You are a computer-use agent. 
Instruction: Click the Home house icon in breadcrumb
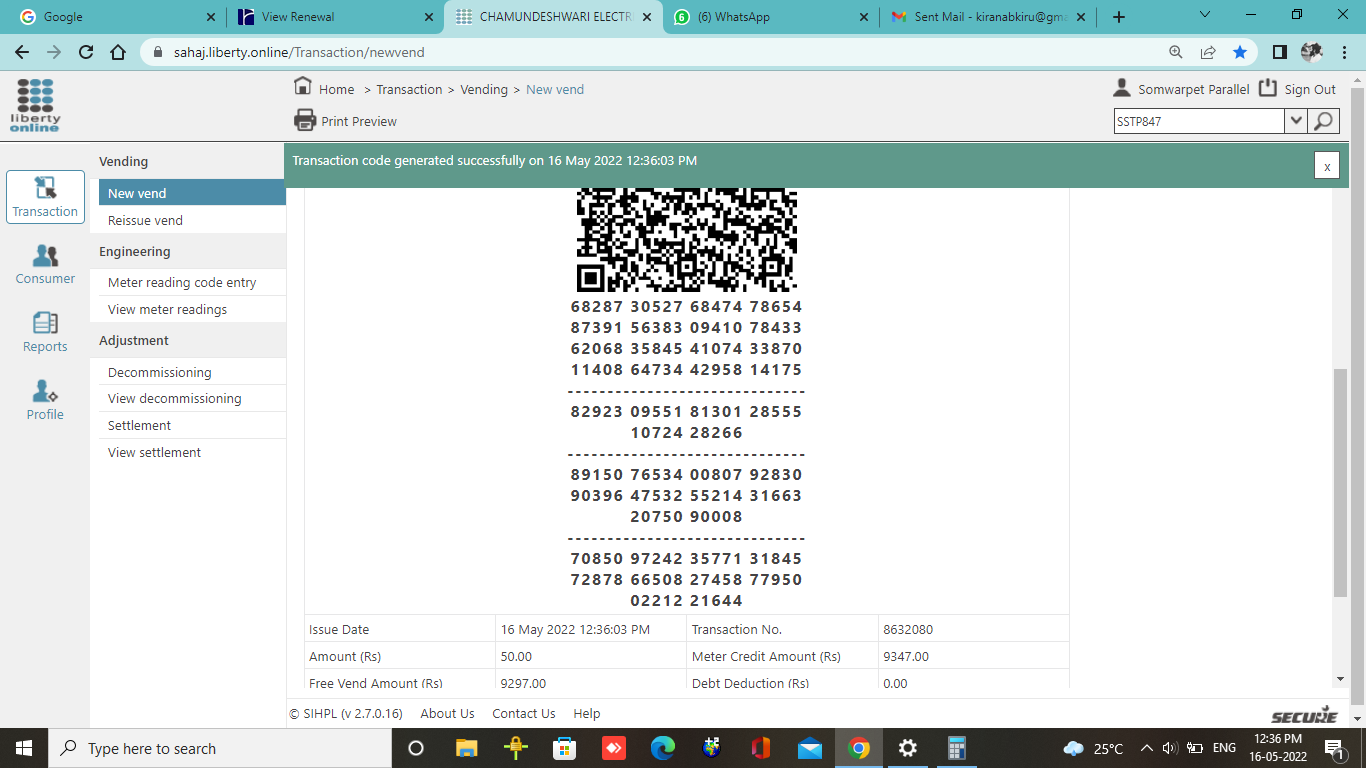tap(303, 87)
